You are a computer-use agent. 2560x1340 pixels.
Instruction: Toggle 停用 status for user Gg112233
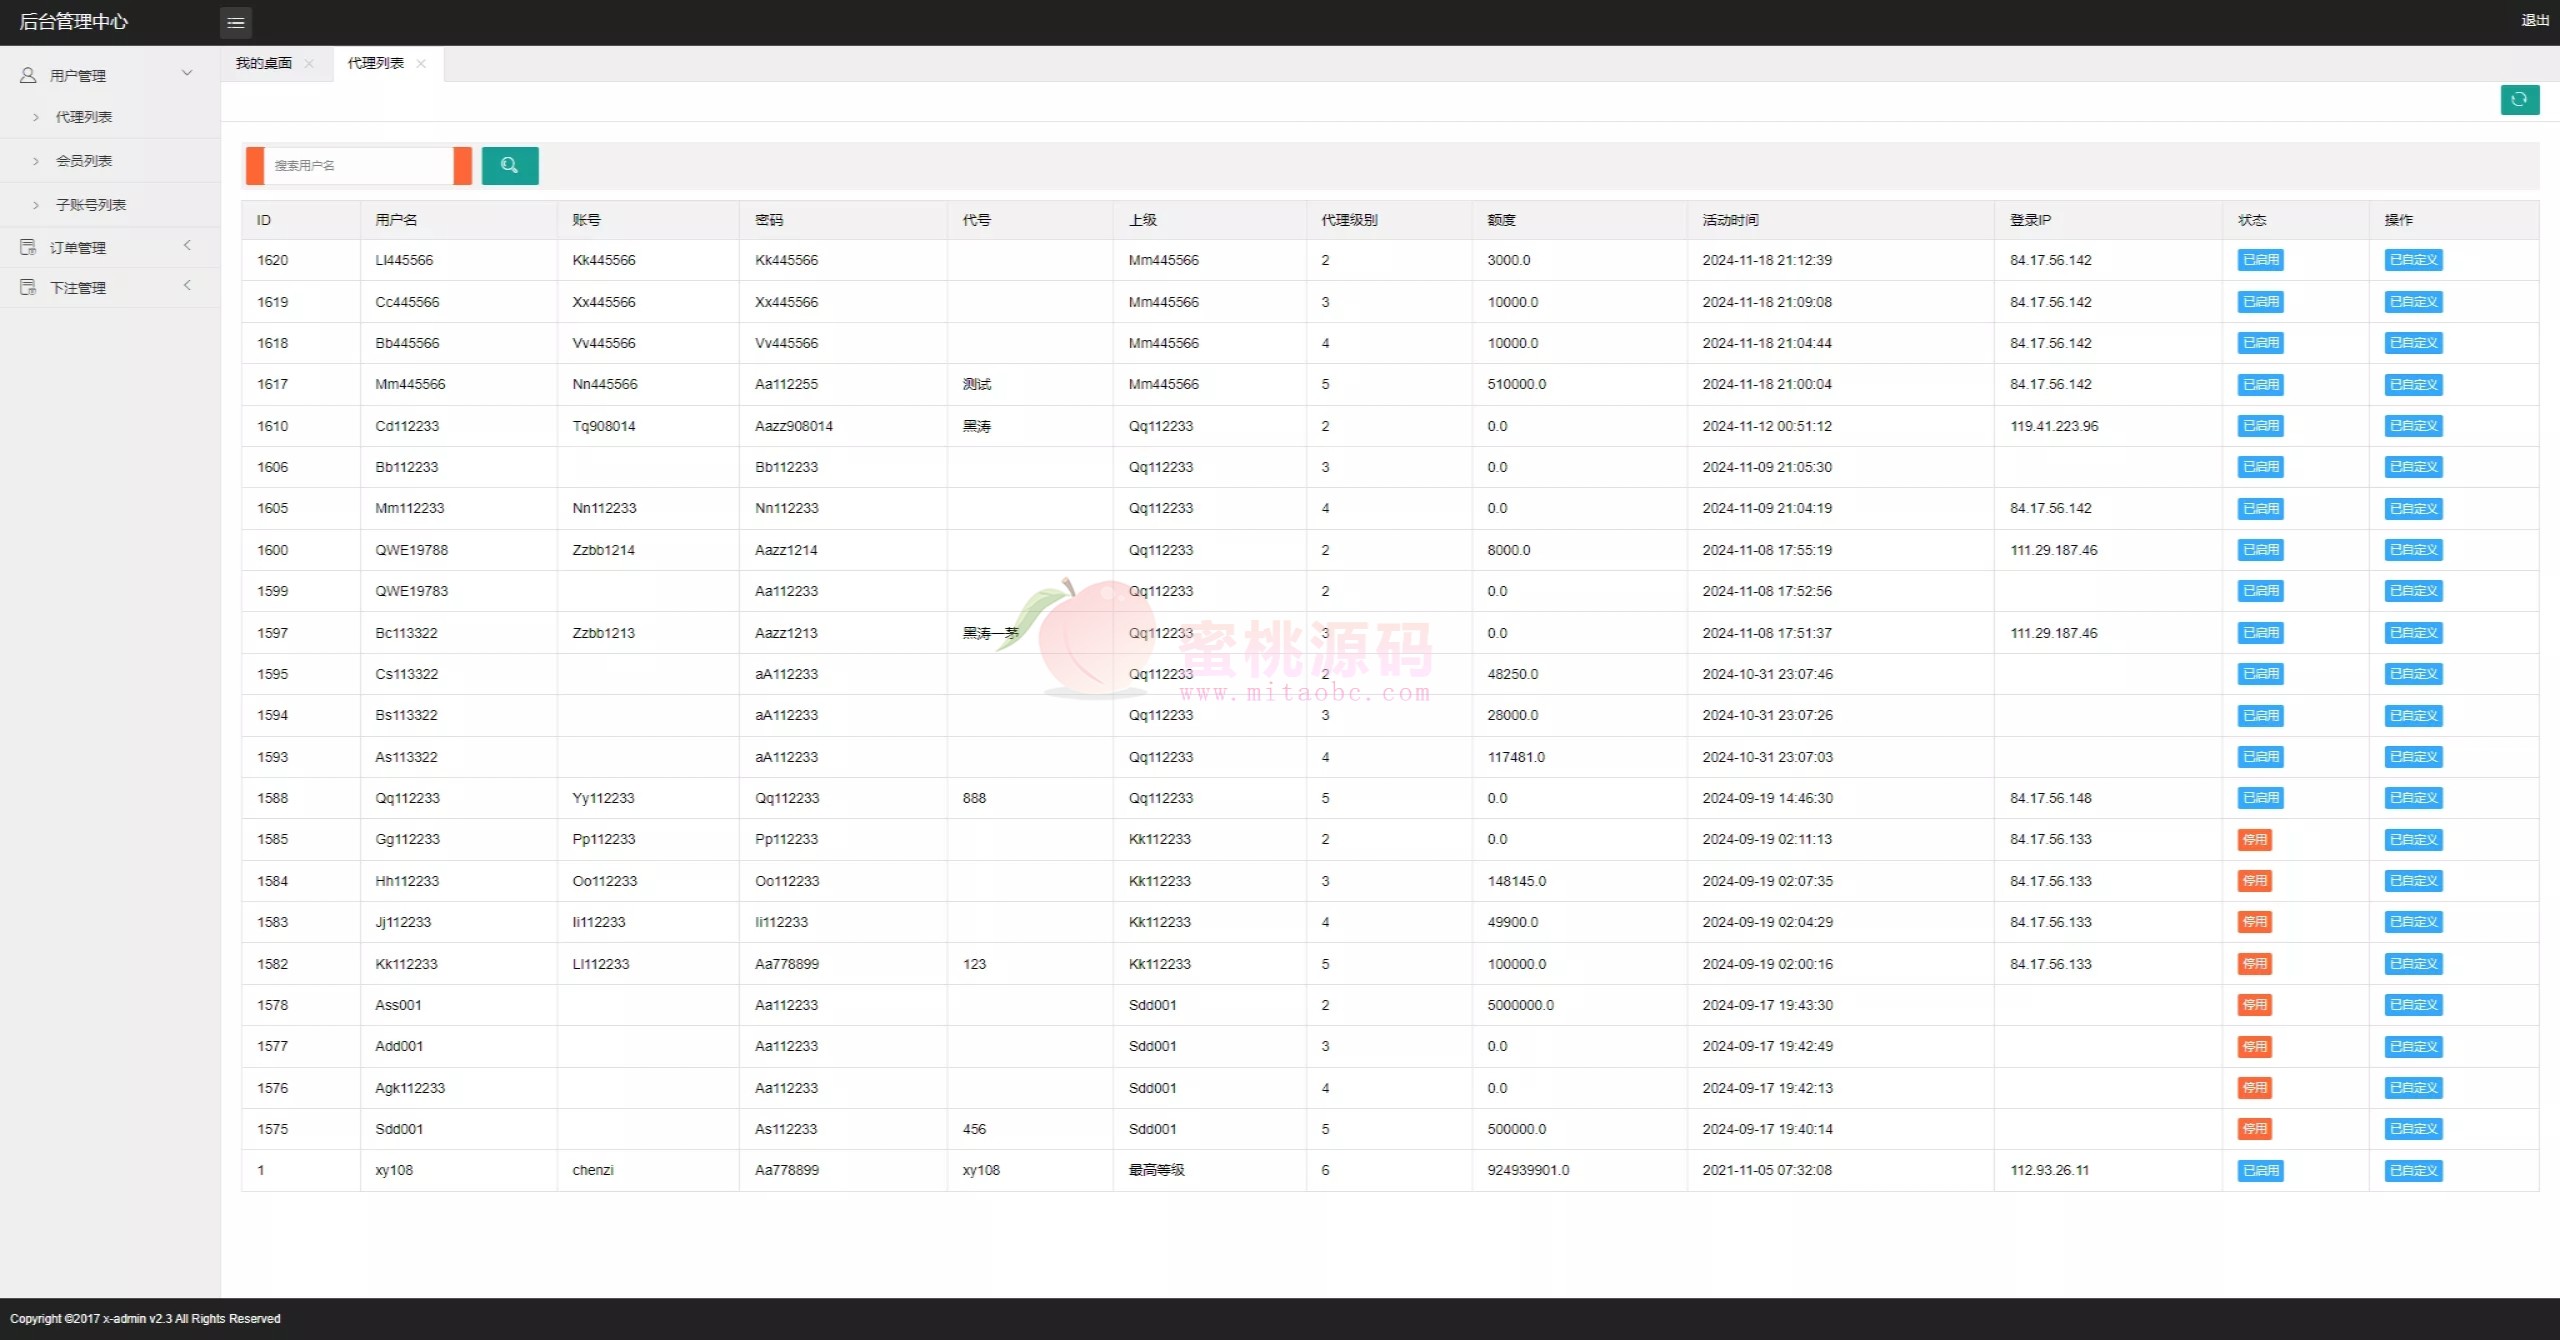pyautogui.click(x=2254, y=840)
